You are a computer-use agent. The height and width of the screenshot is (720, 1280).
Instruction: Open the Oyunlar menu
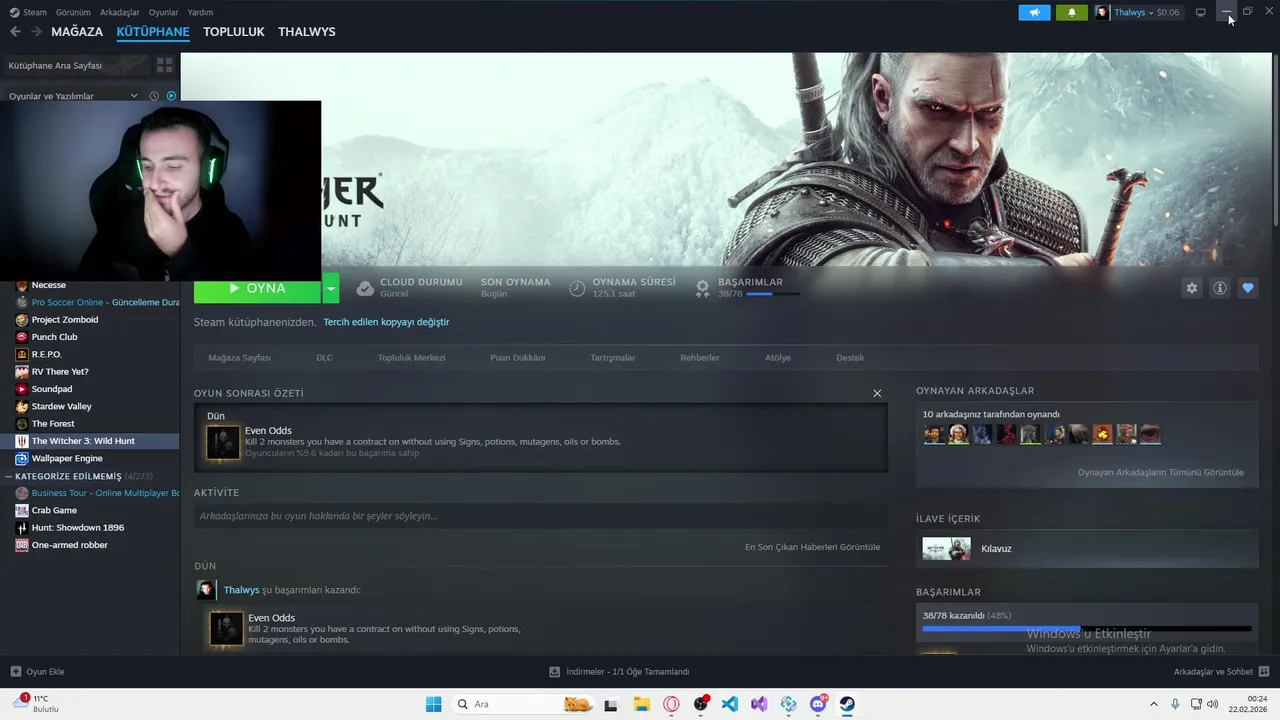[164, 12]
